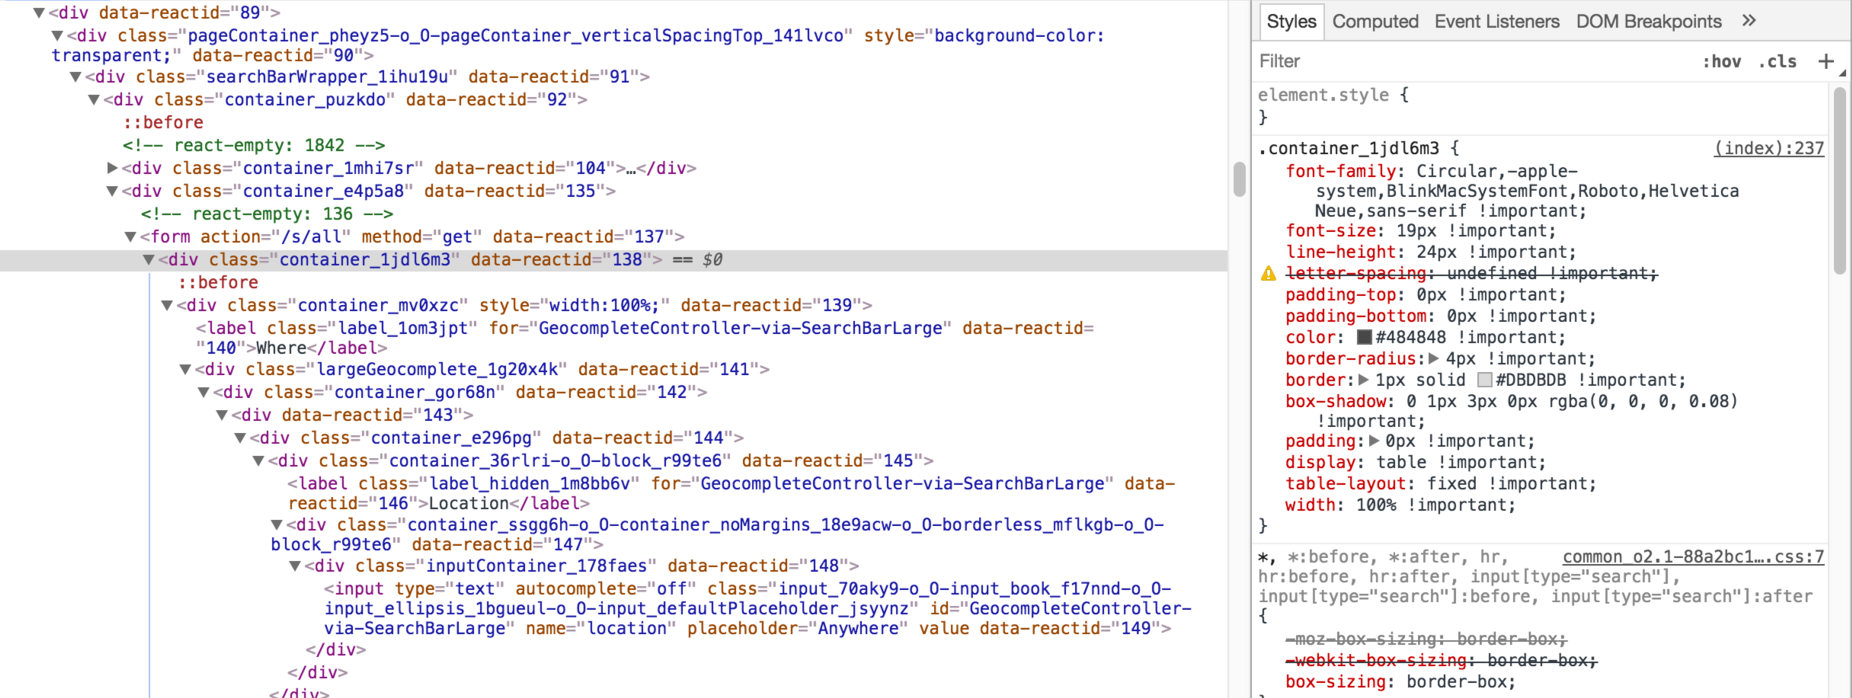Click the letter-spacing warning icon
This screenshot has width=1852, height=698.
[x=1268, y=273]
